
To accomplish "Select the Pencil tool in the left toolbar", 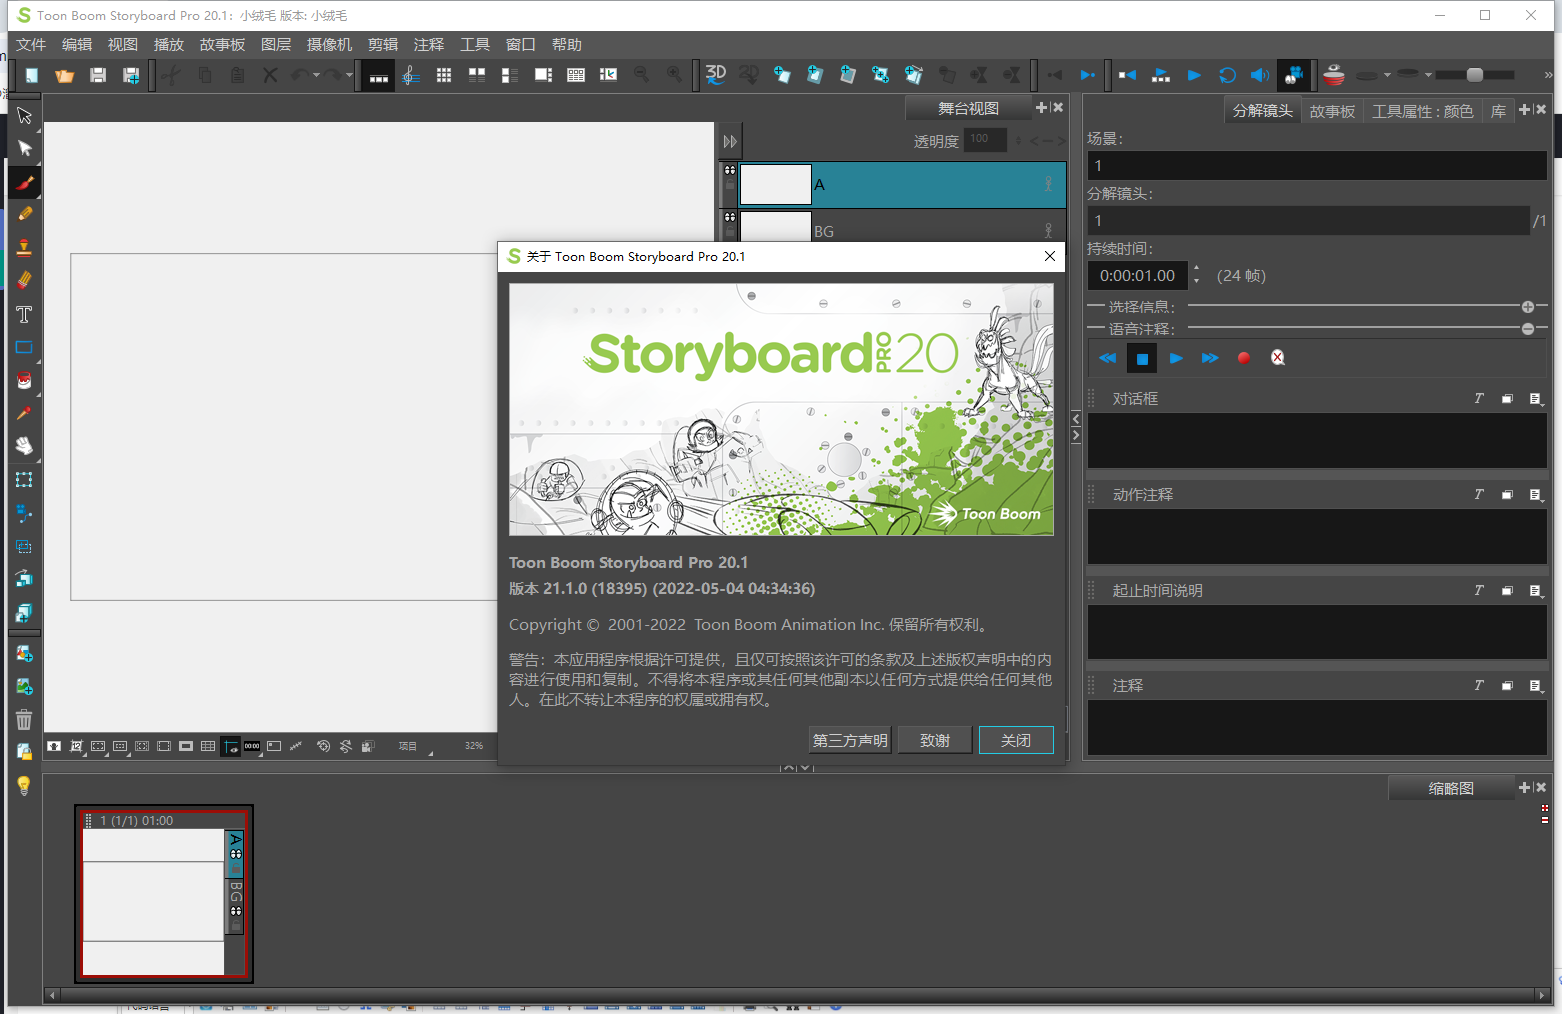I will (x=24, y=215).
